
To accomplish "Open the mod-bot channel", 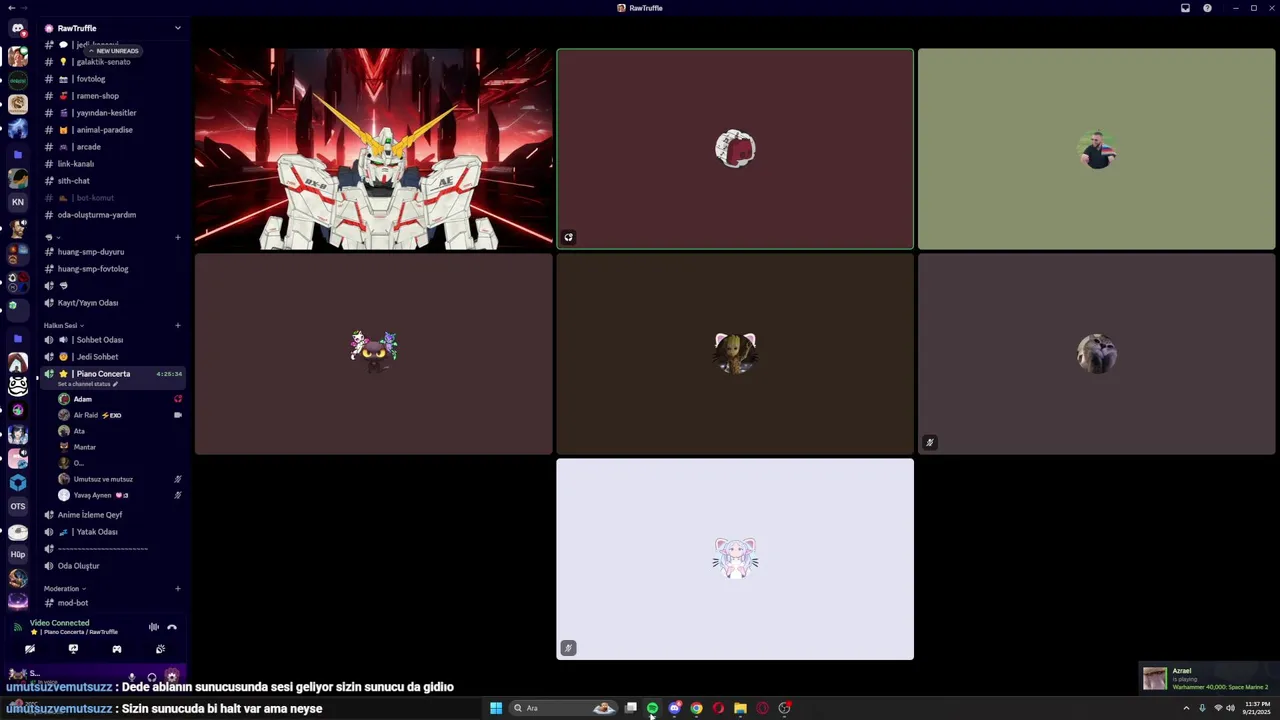I will tap(112, 603).
